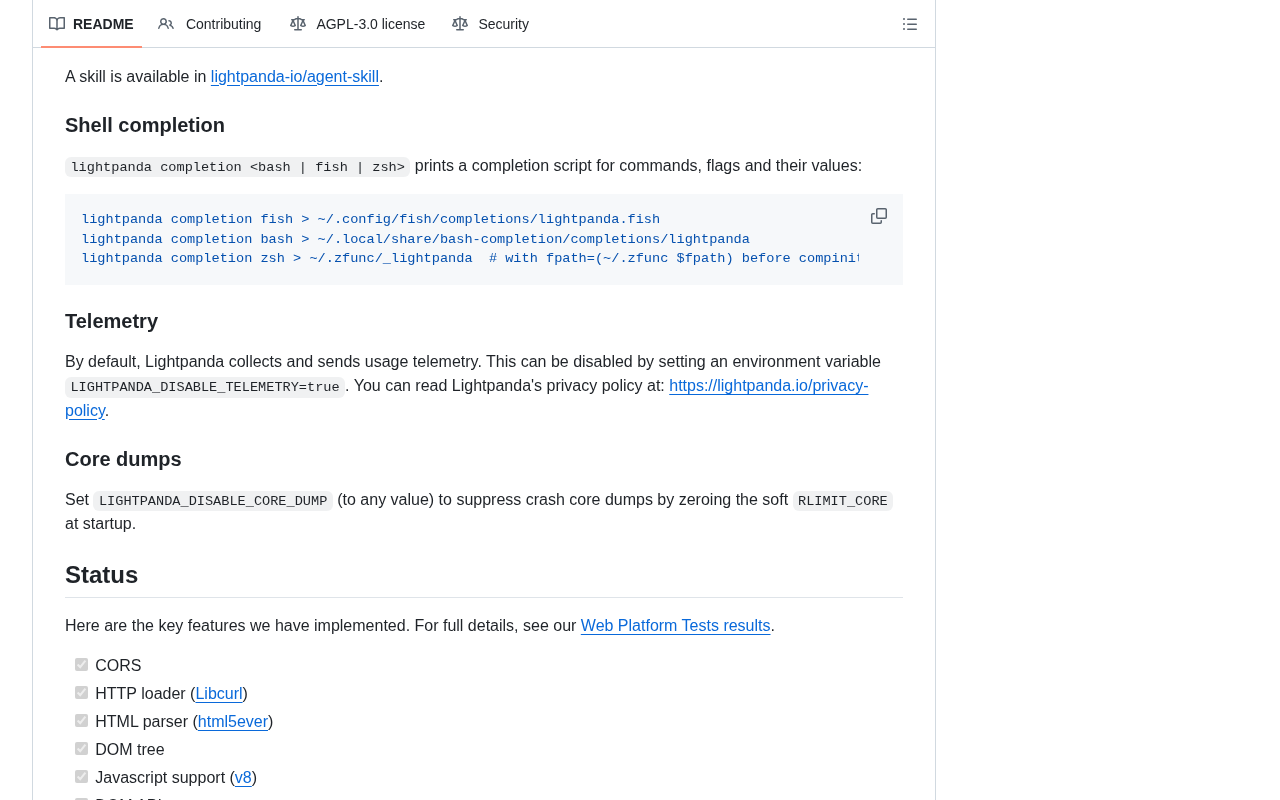Follow the Libcurl link
Screen dimensions: 1280x800
pos(219,694)
